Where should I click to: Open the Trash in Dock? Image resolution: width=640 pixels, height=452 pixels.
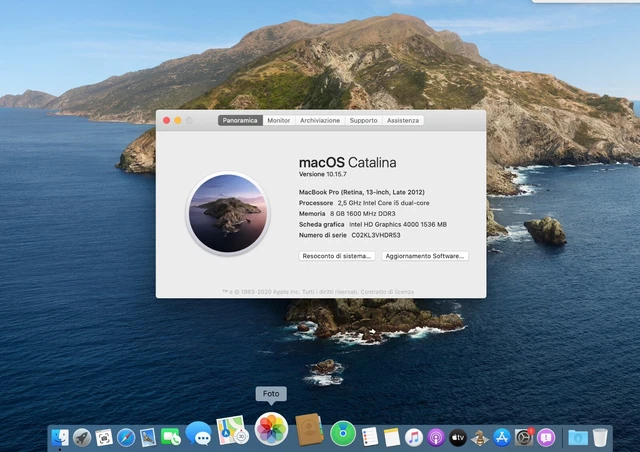coord(600,437)
